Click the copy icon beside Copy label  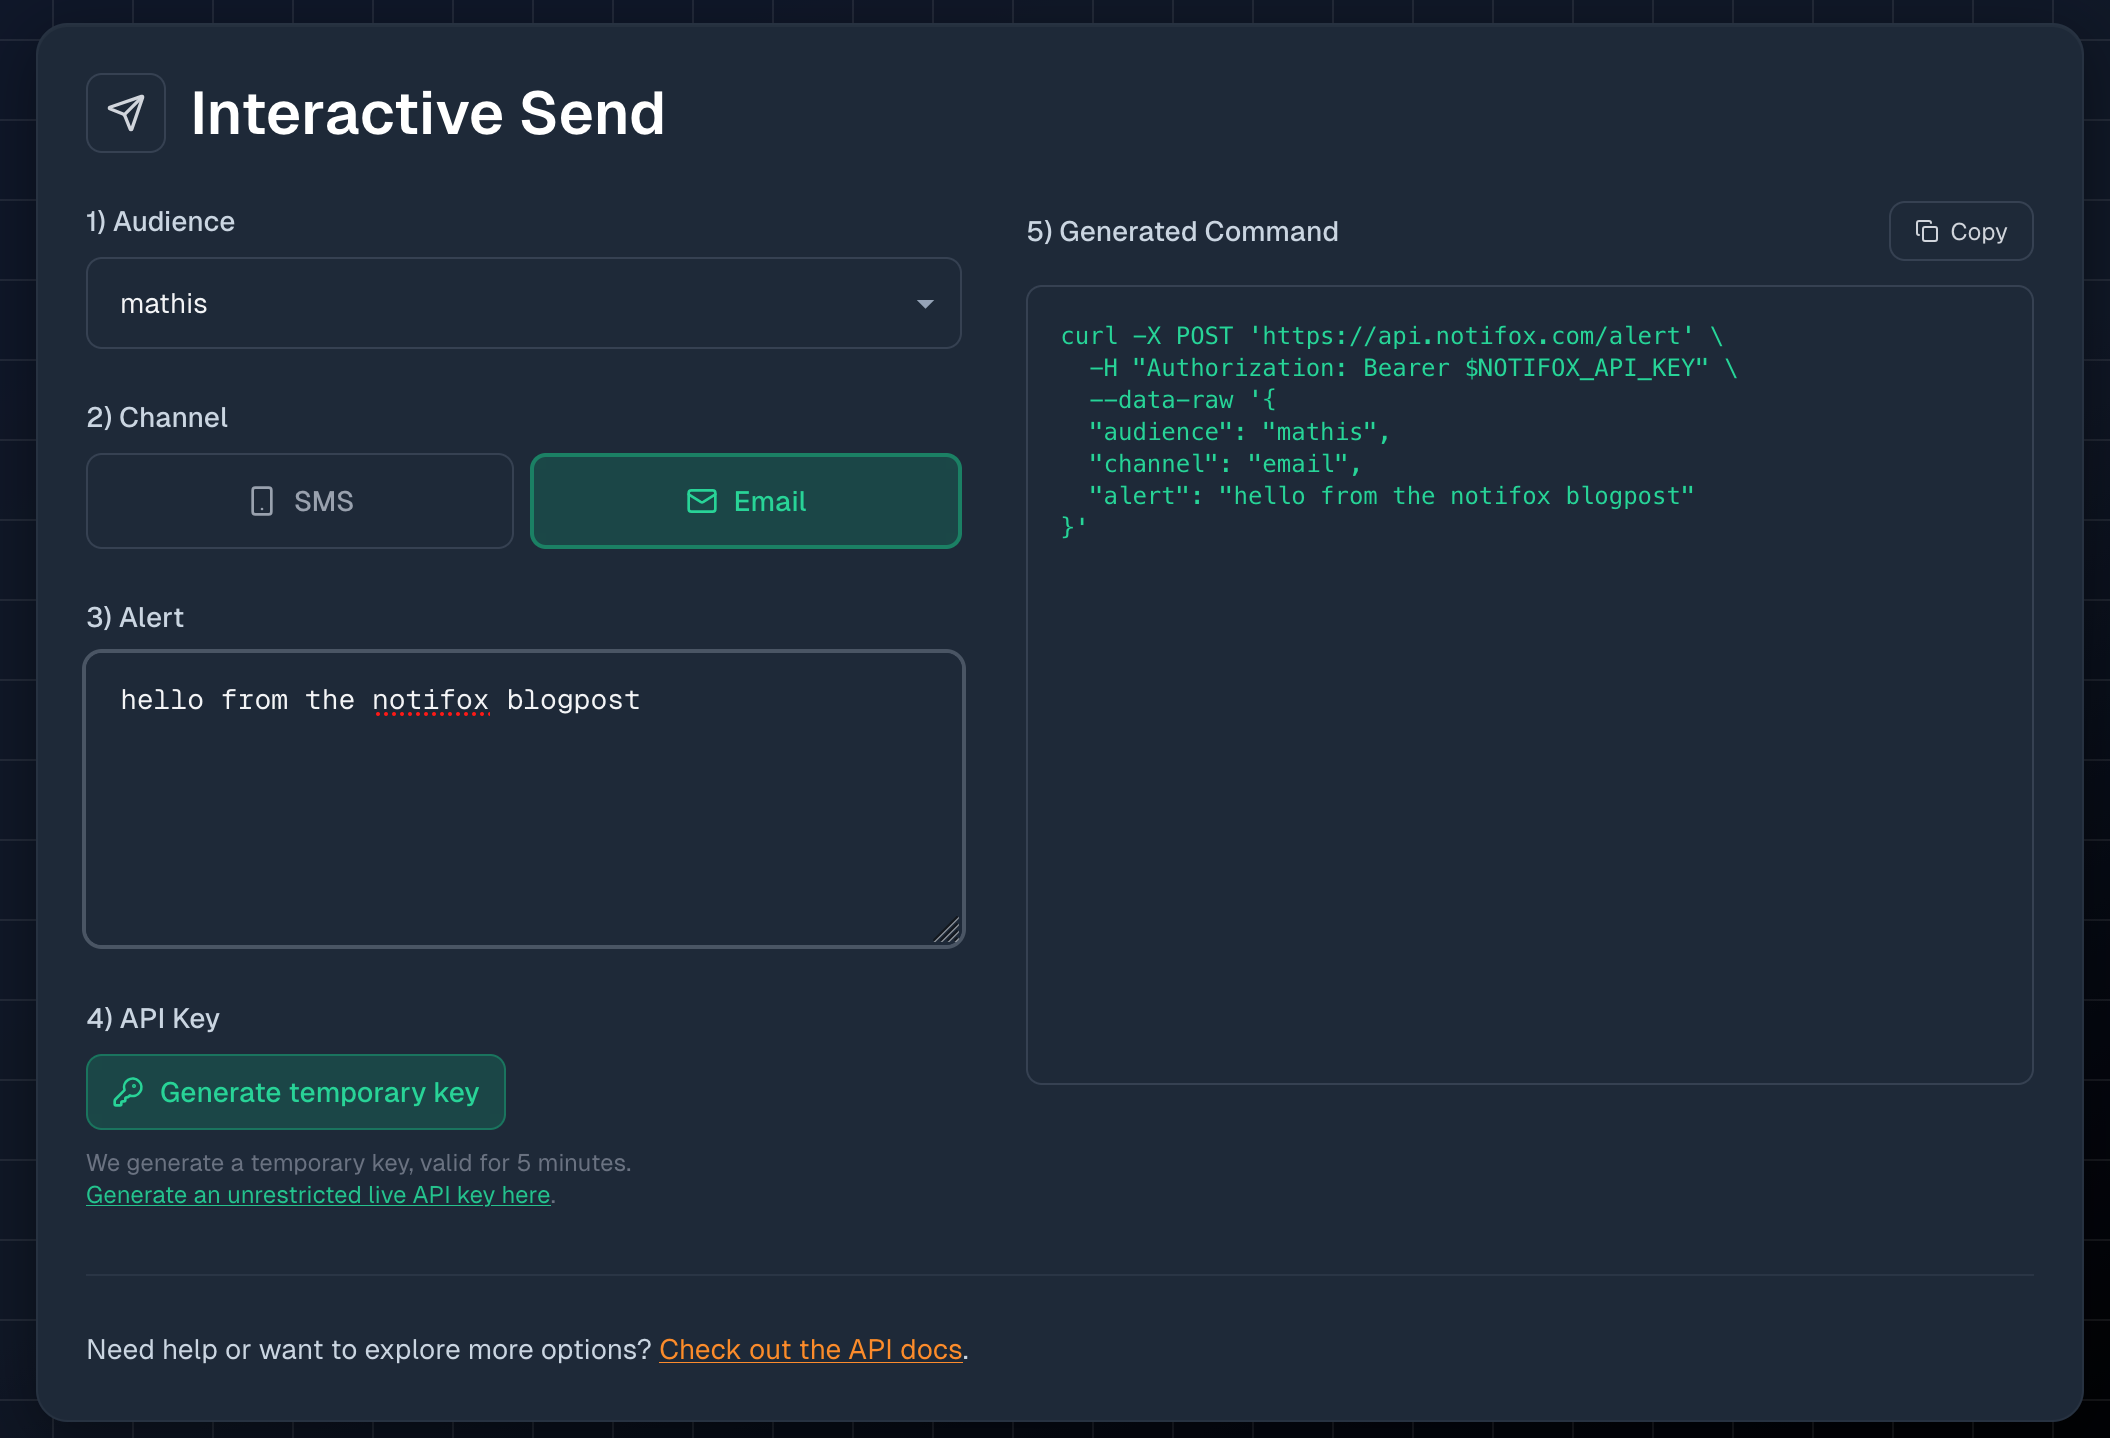pyautogui.click(x=1928, y=230)
